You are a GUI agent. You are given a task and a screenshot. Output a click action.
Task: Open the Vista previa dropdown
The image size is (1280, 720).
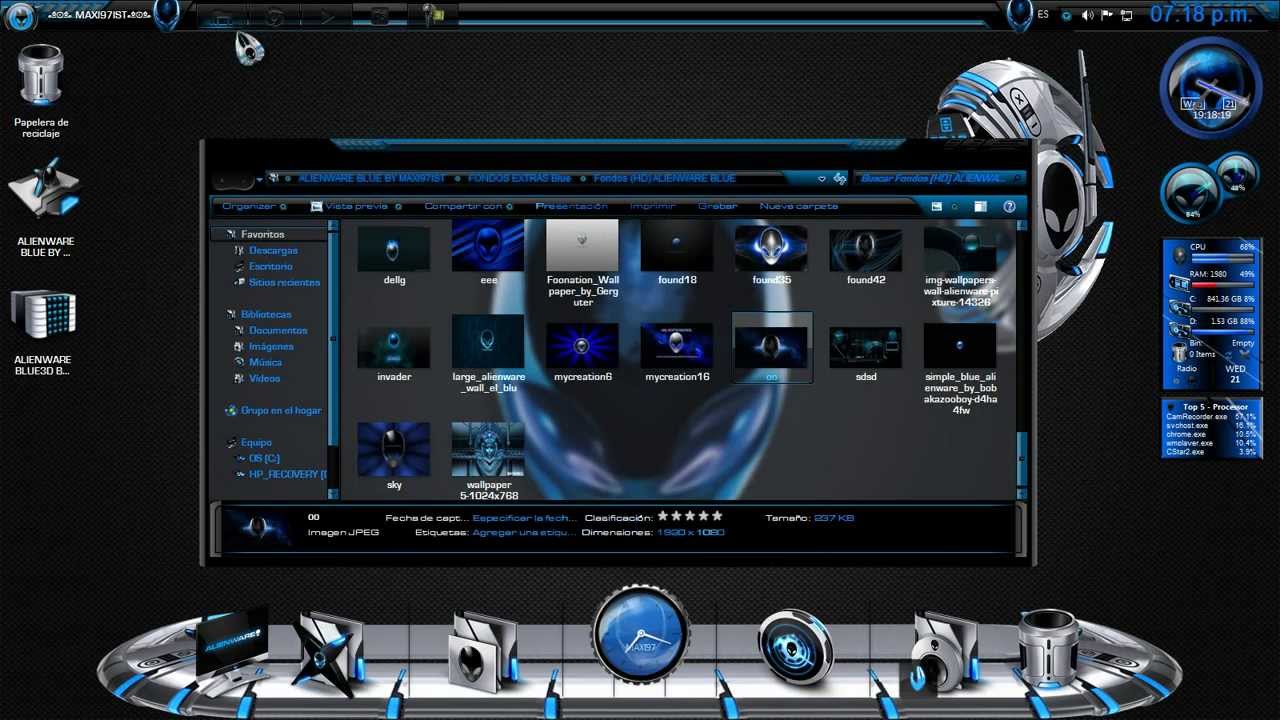pyautogui.click(x=356, y=207)
